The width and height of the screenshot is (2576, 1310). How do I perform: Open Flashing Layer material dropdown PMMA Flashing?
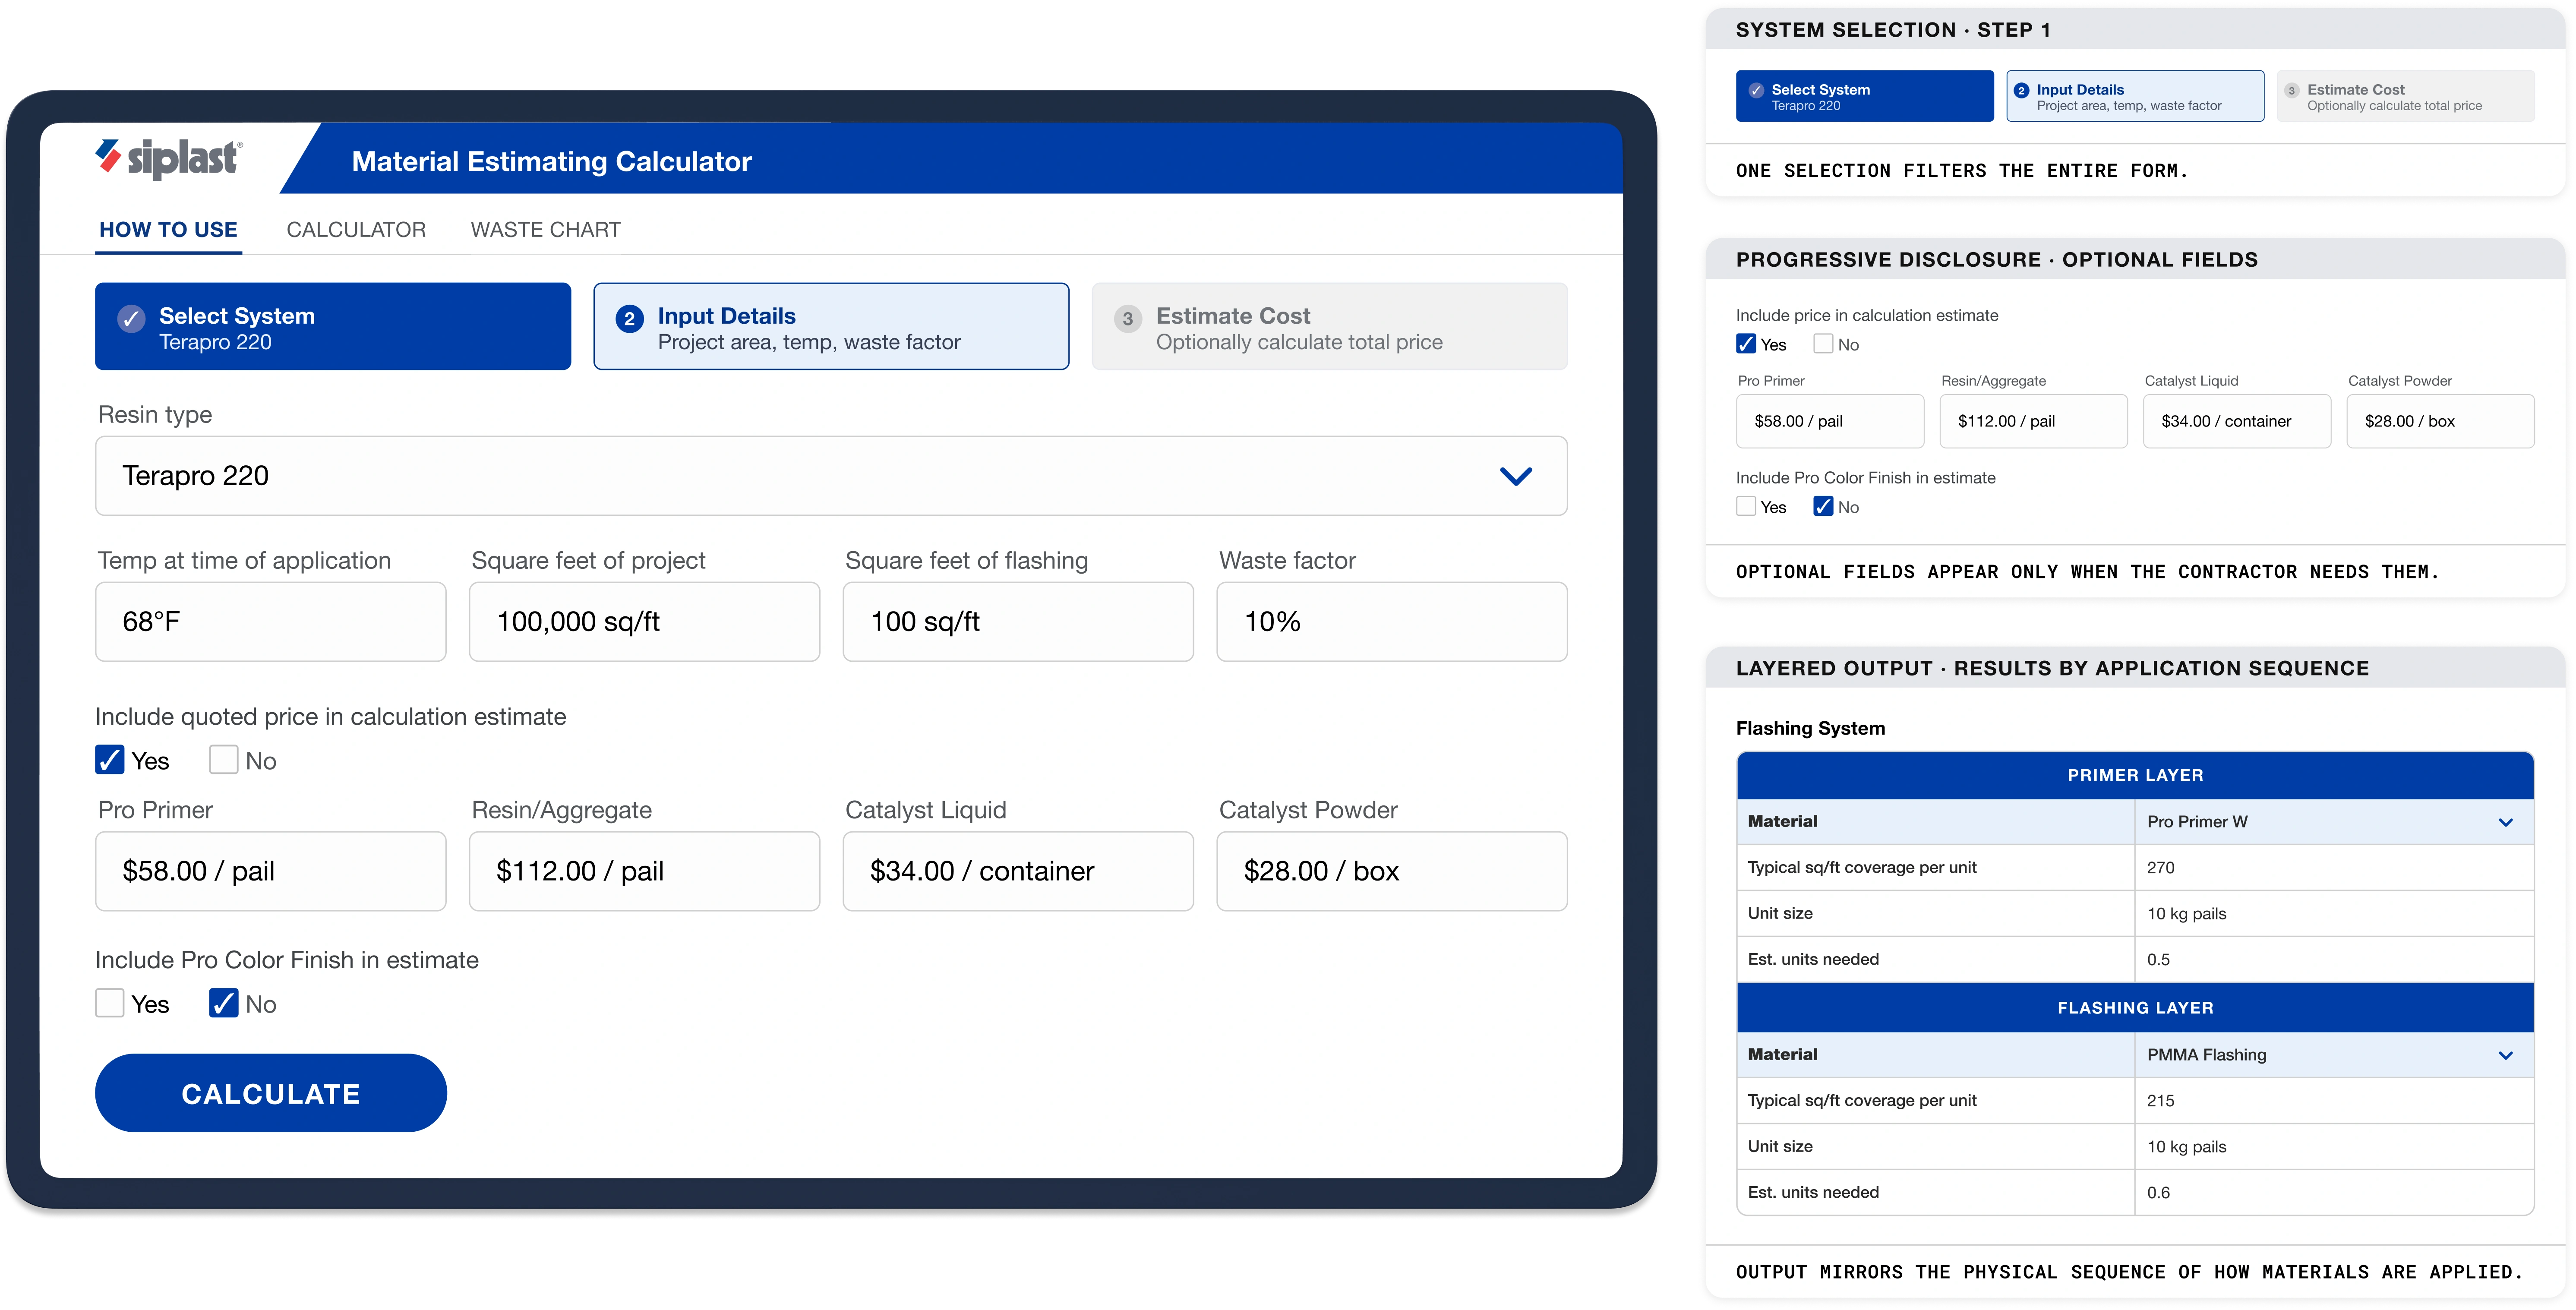(x=2334, y=1055)
